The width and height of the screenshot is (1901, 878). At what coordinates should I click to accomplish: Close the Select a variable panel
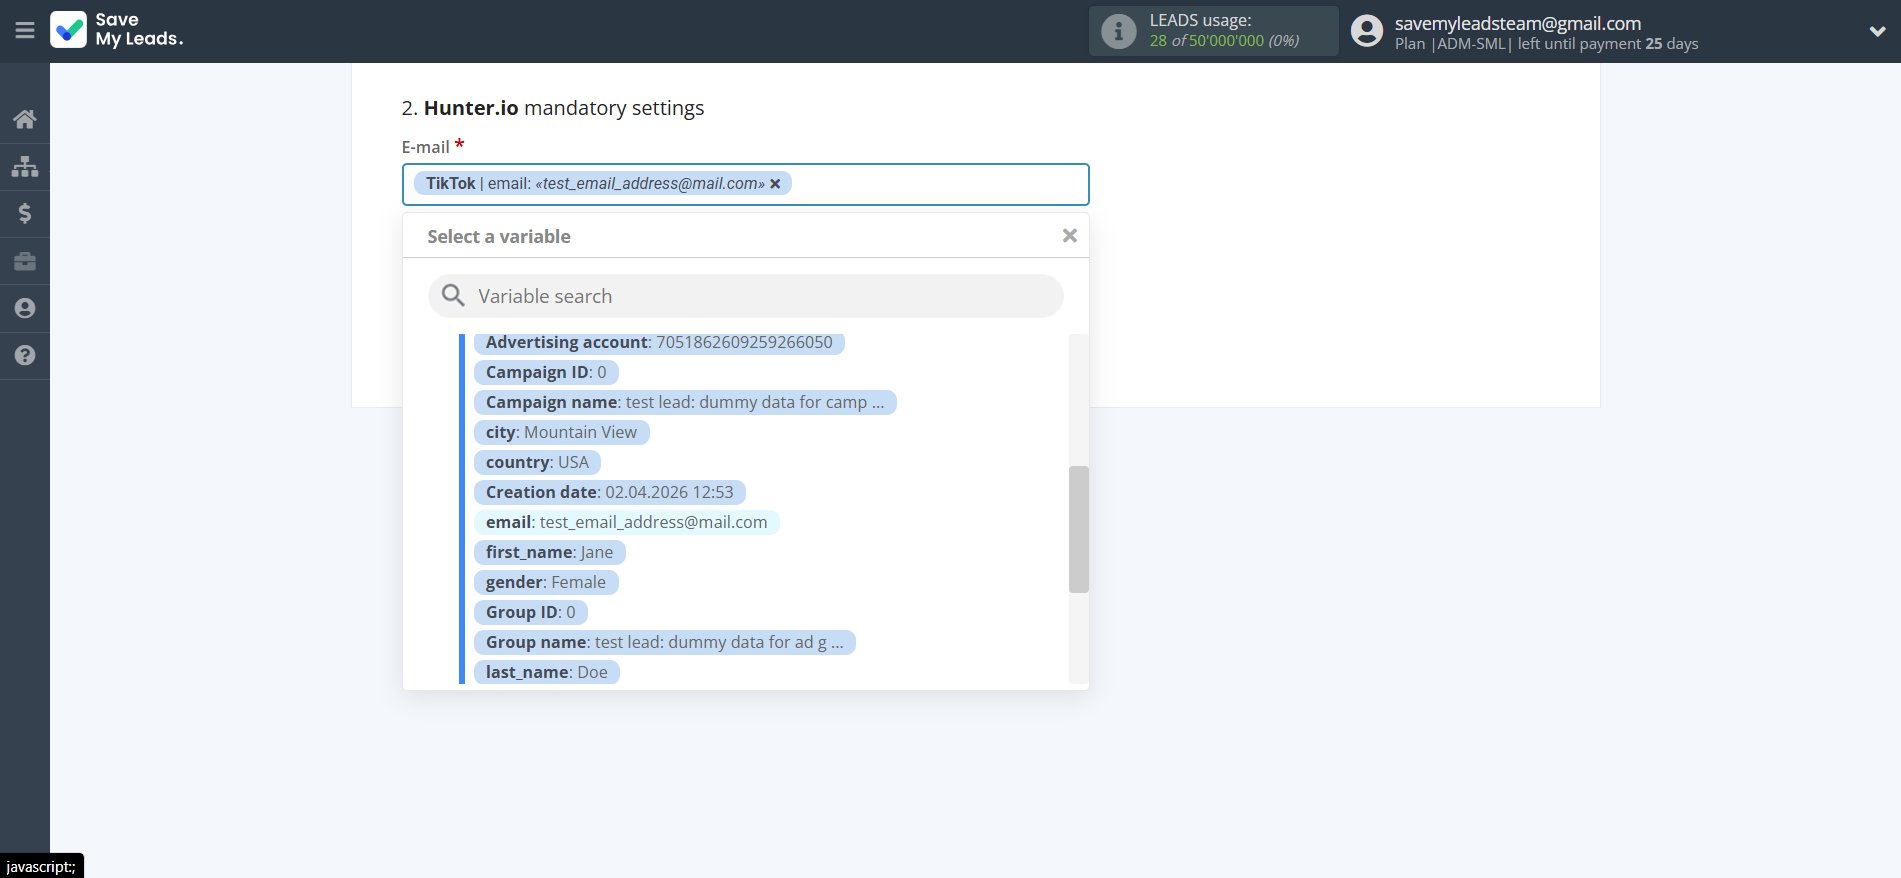click(1069, 236)
